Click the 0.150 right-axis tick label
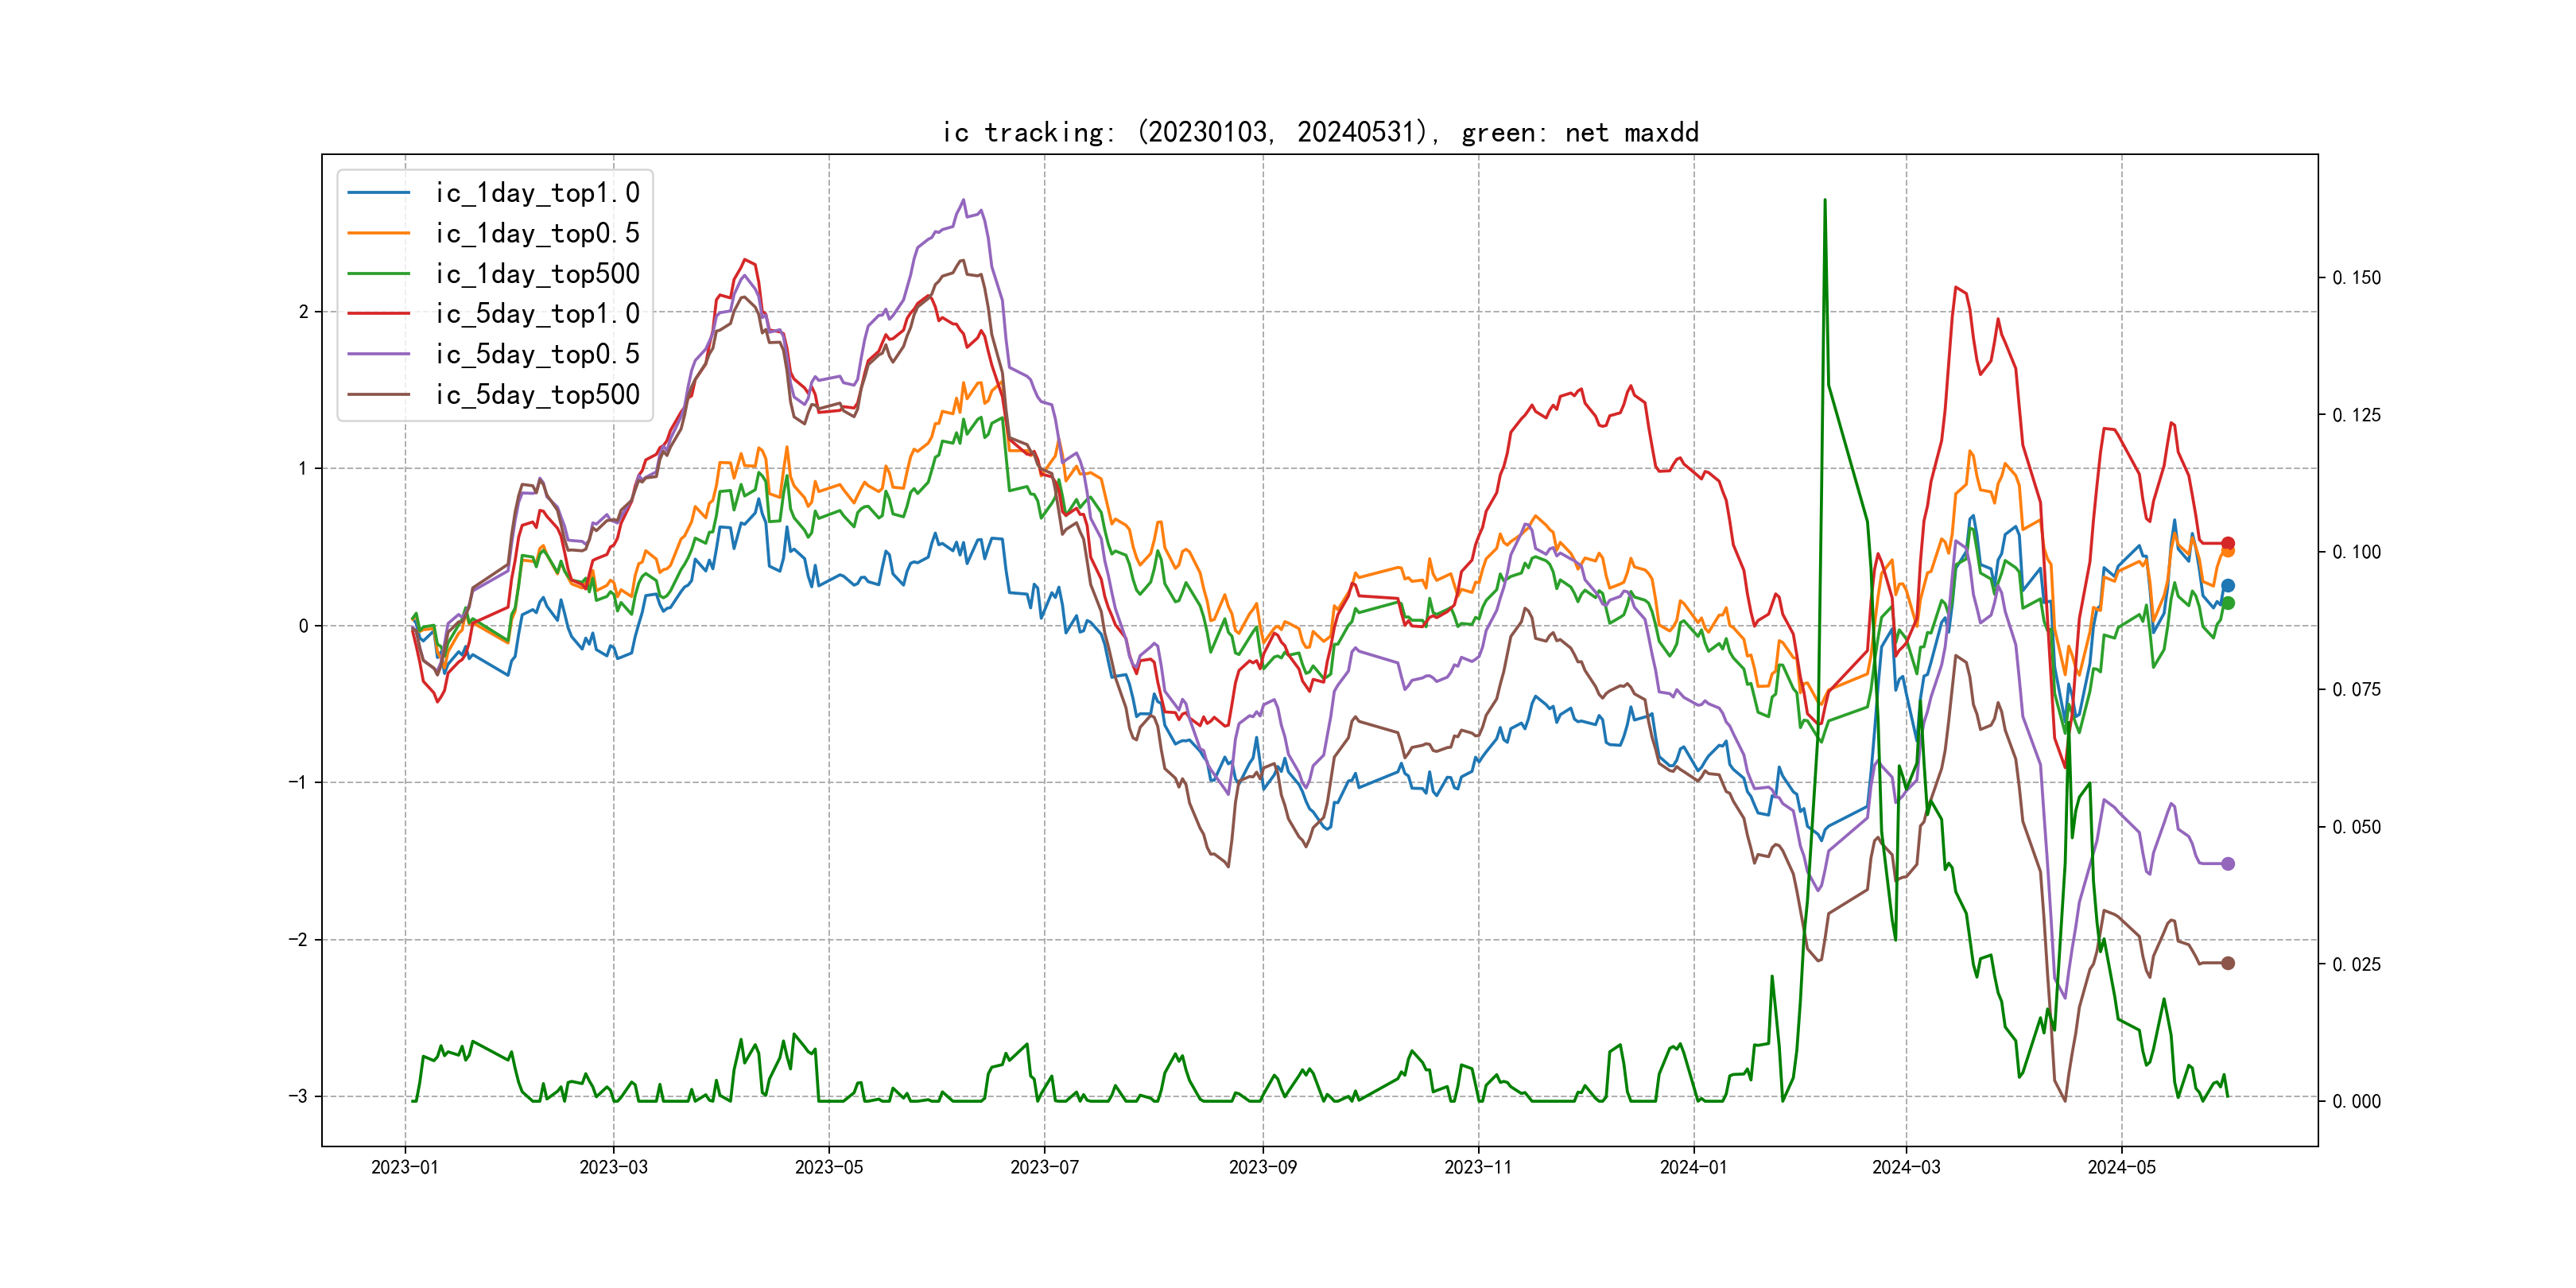 2356,278
